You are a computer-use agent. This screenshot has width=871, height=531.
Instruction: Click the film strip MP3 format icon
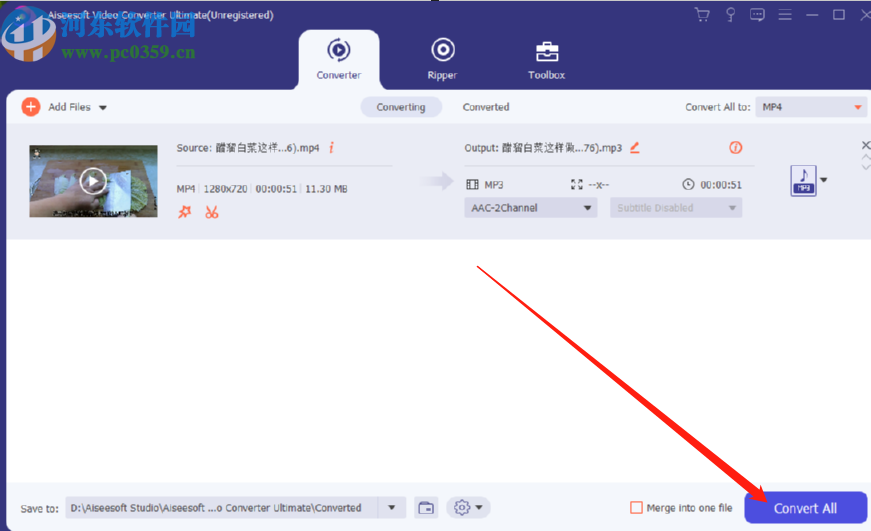pyautogui.click(x=472, y=184)
